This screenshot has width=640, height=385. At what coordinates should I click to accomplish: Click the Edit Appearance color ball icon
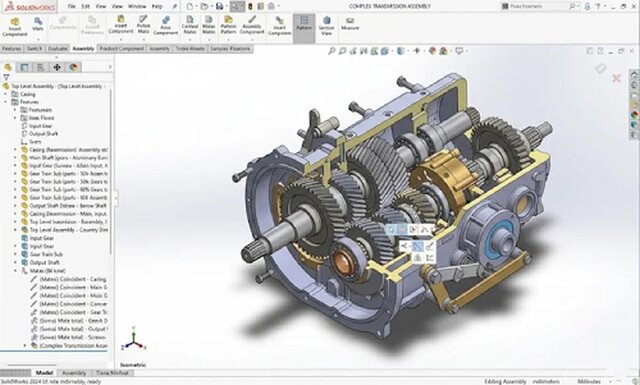pyautogui.click(x=433, y=51)
